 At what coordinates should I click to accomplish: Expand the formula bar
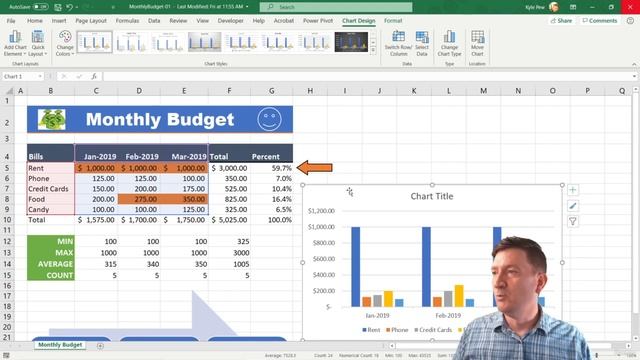click(x=634, y=76)
